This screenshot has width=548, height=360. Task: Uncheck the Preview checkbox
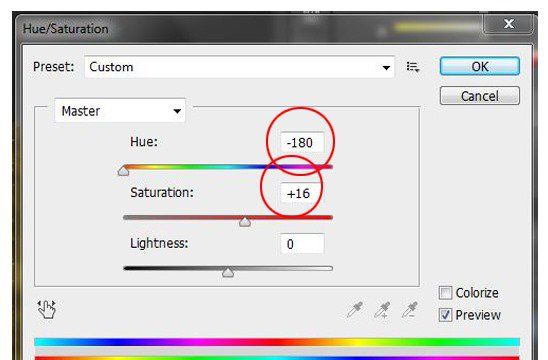click(x=445, y=315)
